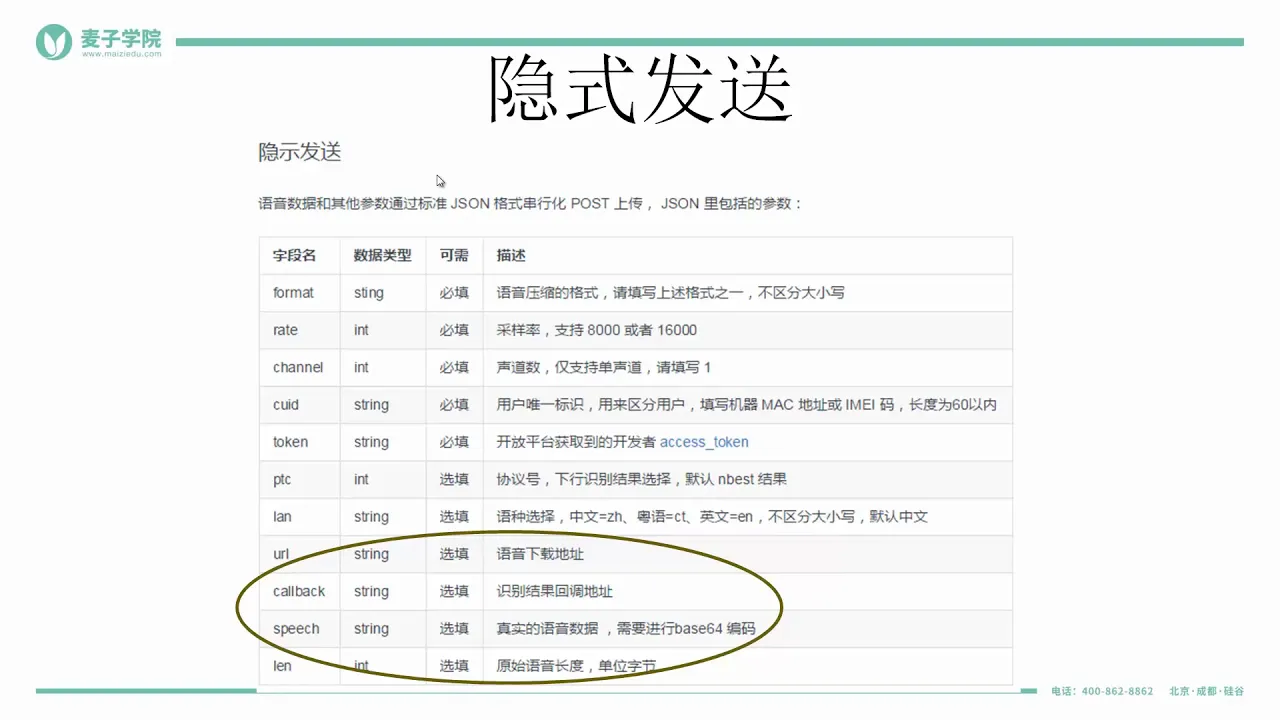Image resolution: width=1280 pixels, height=720 pixels.
Task: Open the access_token link
Action: click(704, 442)
